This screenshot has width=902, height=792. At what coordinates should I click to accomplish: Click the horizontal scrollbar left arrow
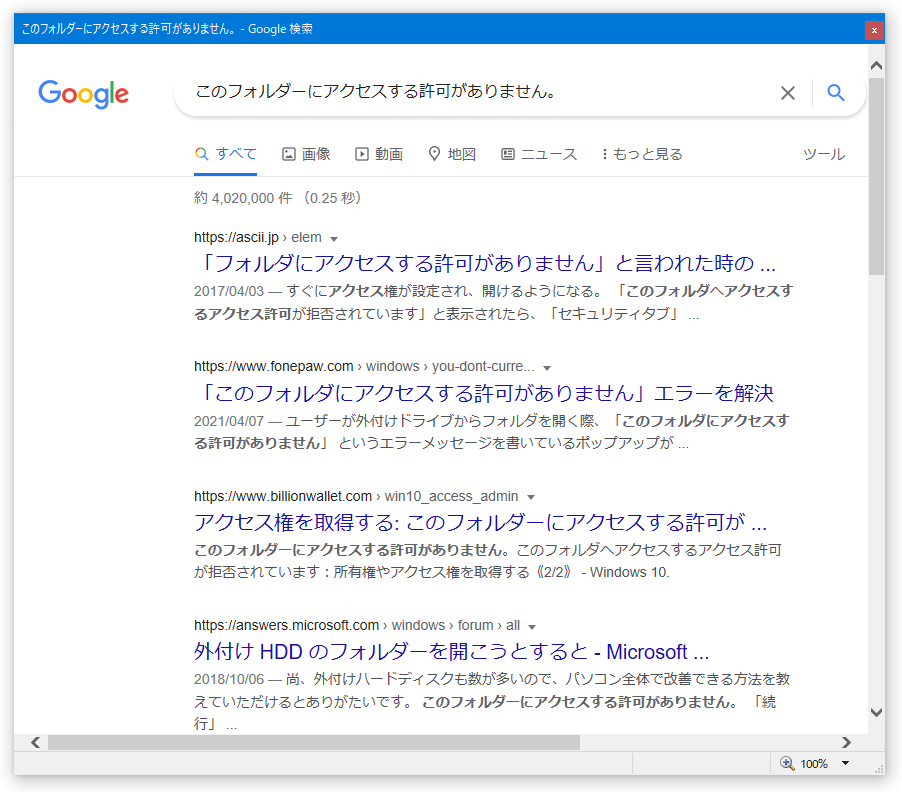point(36,743)
